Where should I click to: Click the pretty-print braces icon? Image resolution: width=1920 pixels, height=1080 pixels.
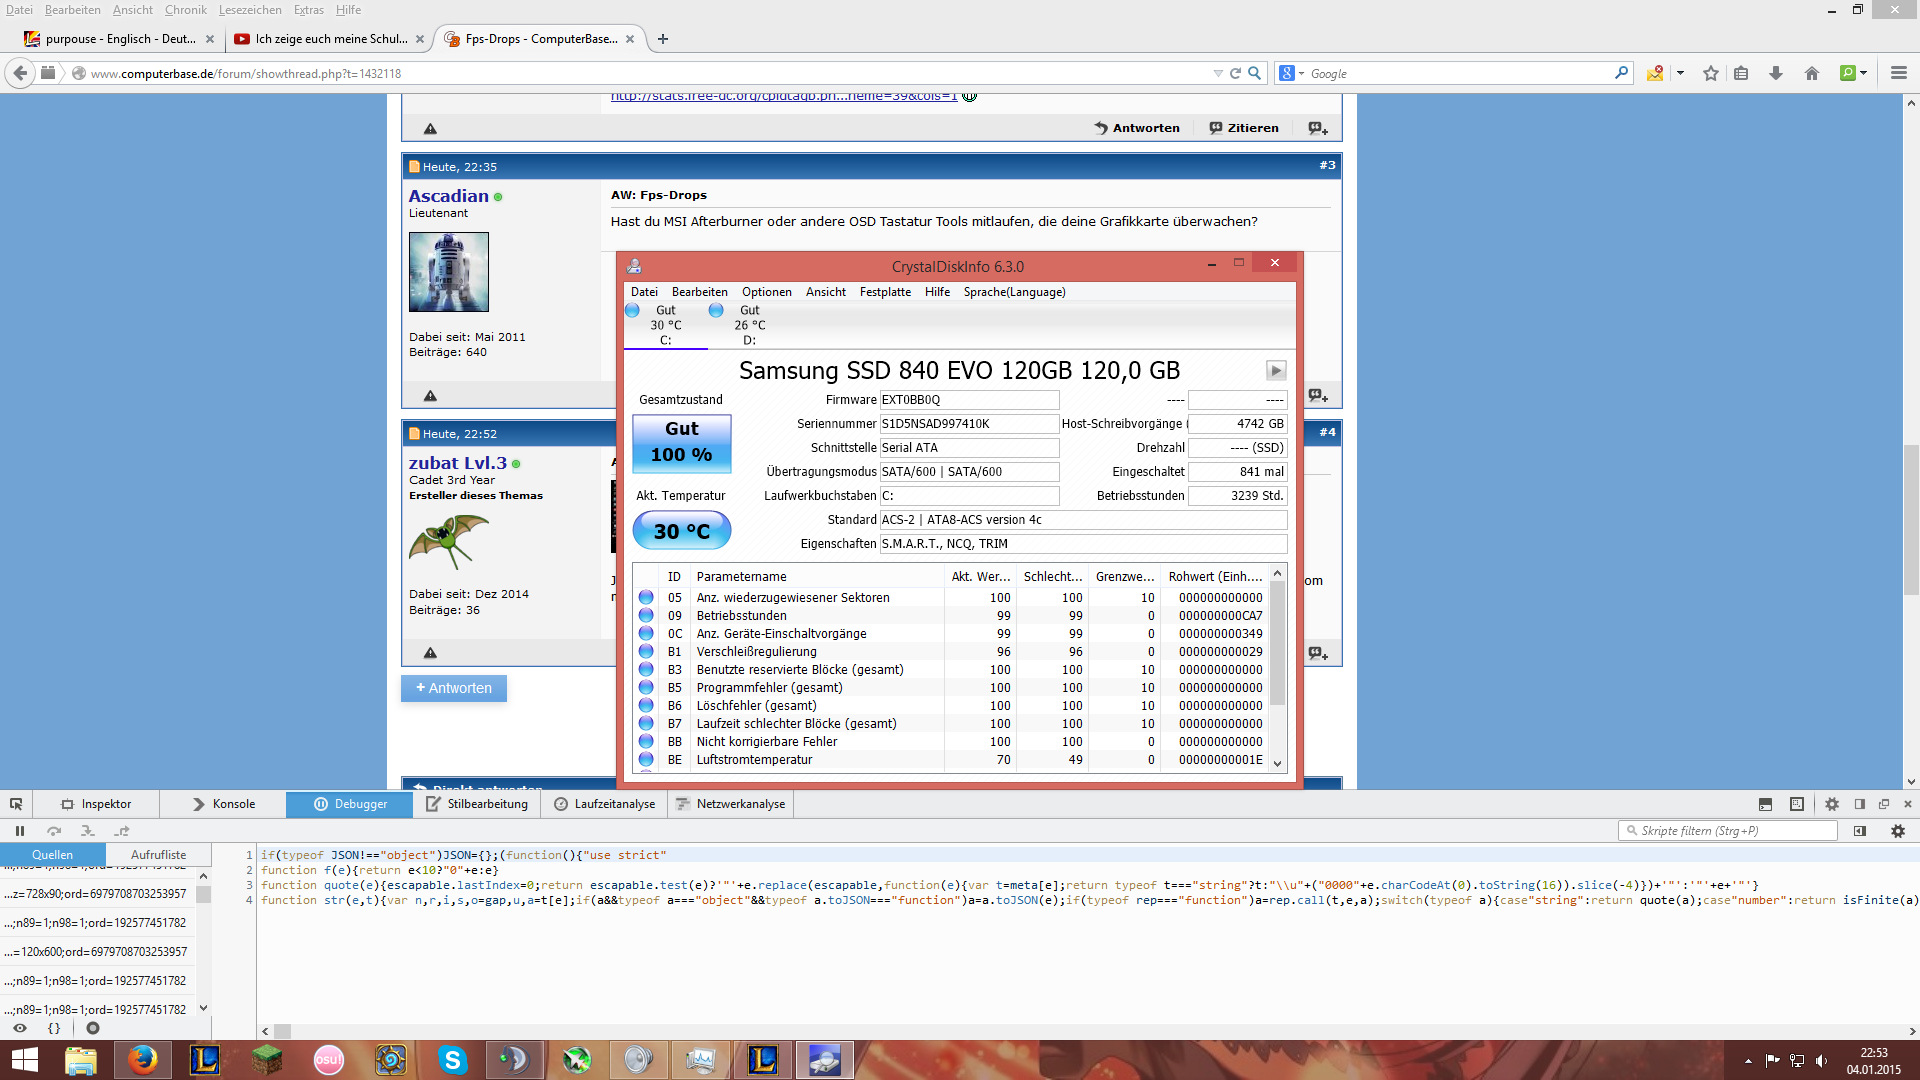(54, 1028)
